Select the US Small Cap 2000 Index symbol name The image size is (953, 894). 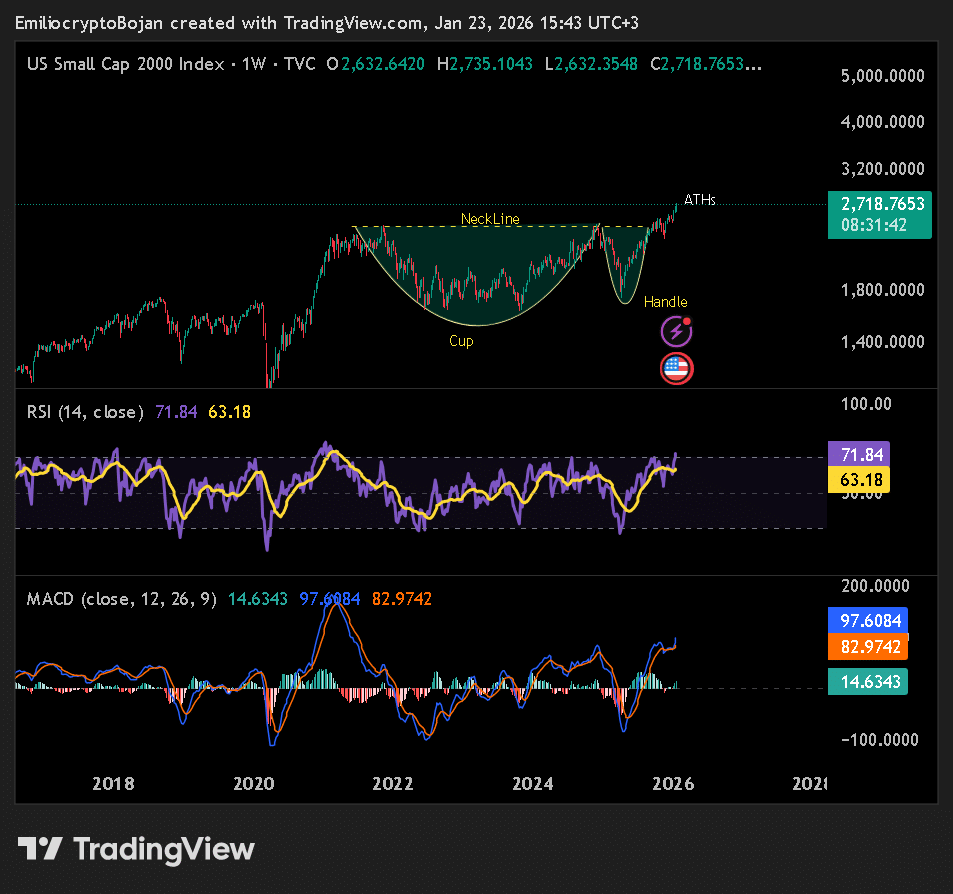[125, 64]
